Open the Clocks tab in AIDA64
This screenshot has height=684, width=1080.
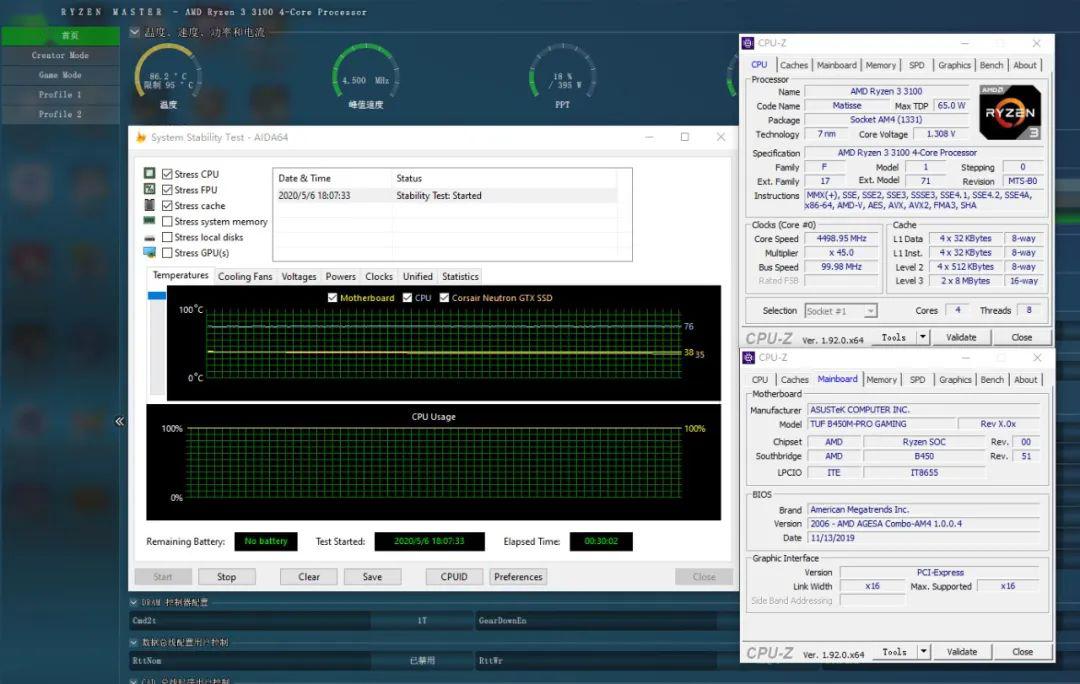click(x=379, y=276)
